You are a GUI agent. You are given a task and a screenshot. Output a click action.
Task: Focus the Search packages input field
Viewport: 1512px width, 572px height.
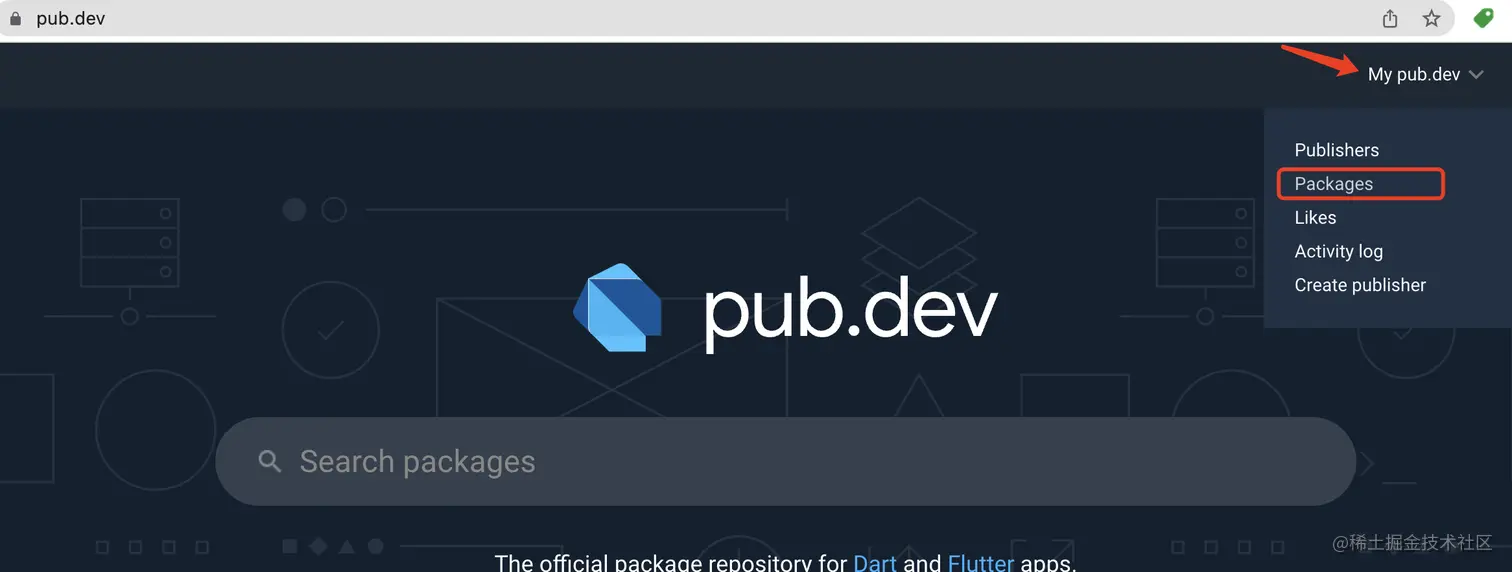click(x=785, y=461)
